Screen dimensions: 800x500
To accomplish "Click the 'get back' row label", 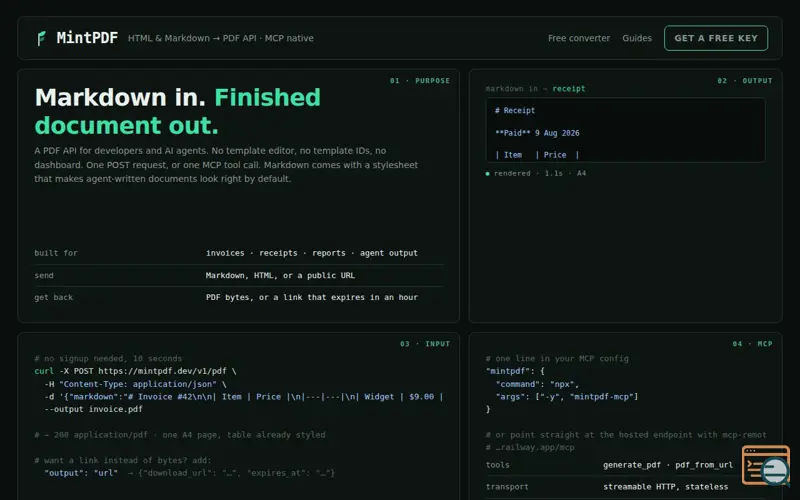I will pos(54,297).
